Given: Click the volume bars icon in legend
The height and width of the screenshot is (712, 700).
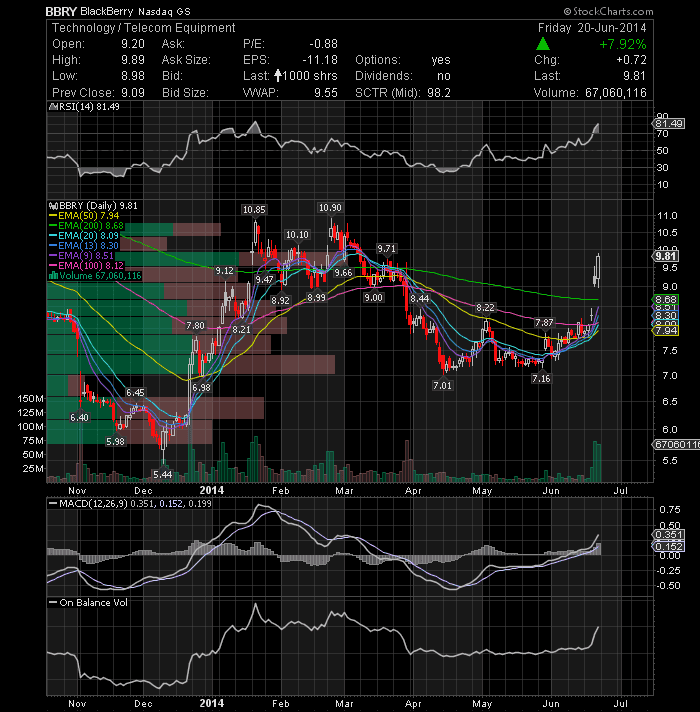Looking at the screenshot, I should (x=53, y=276).
